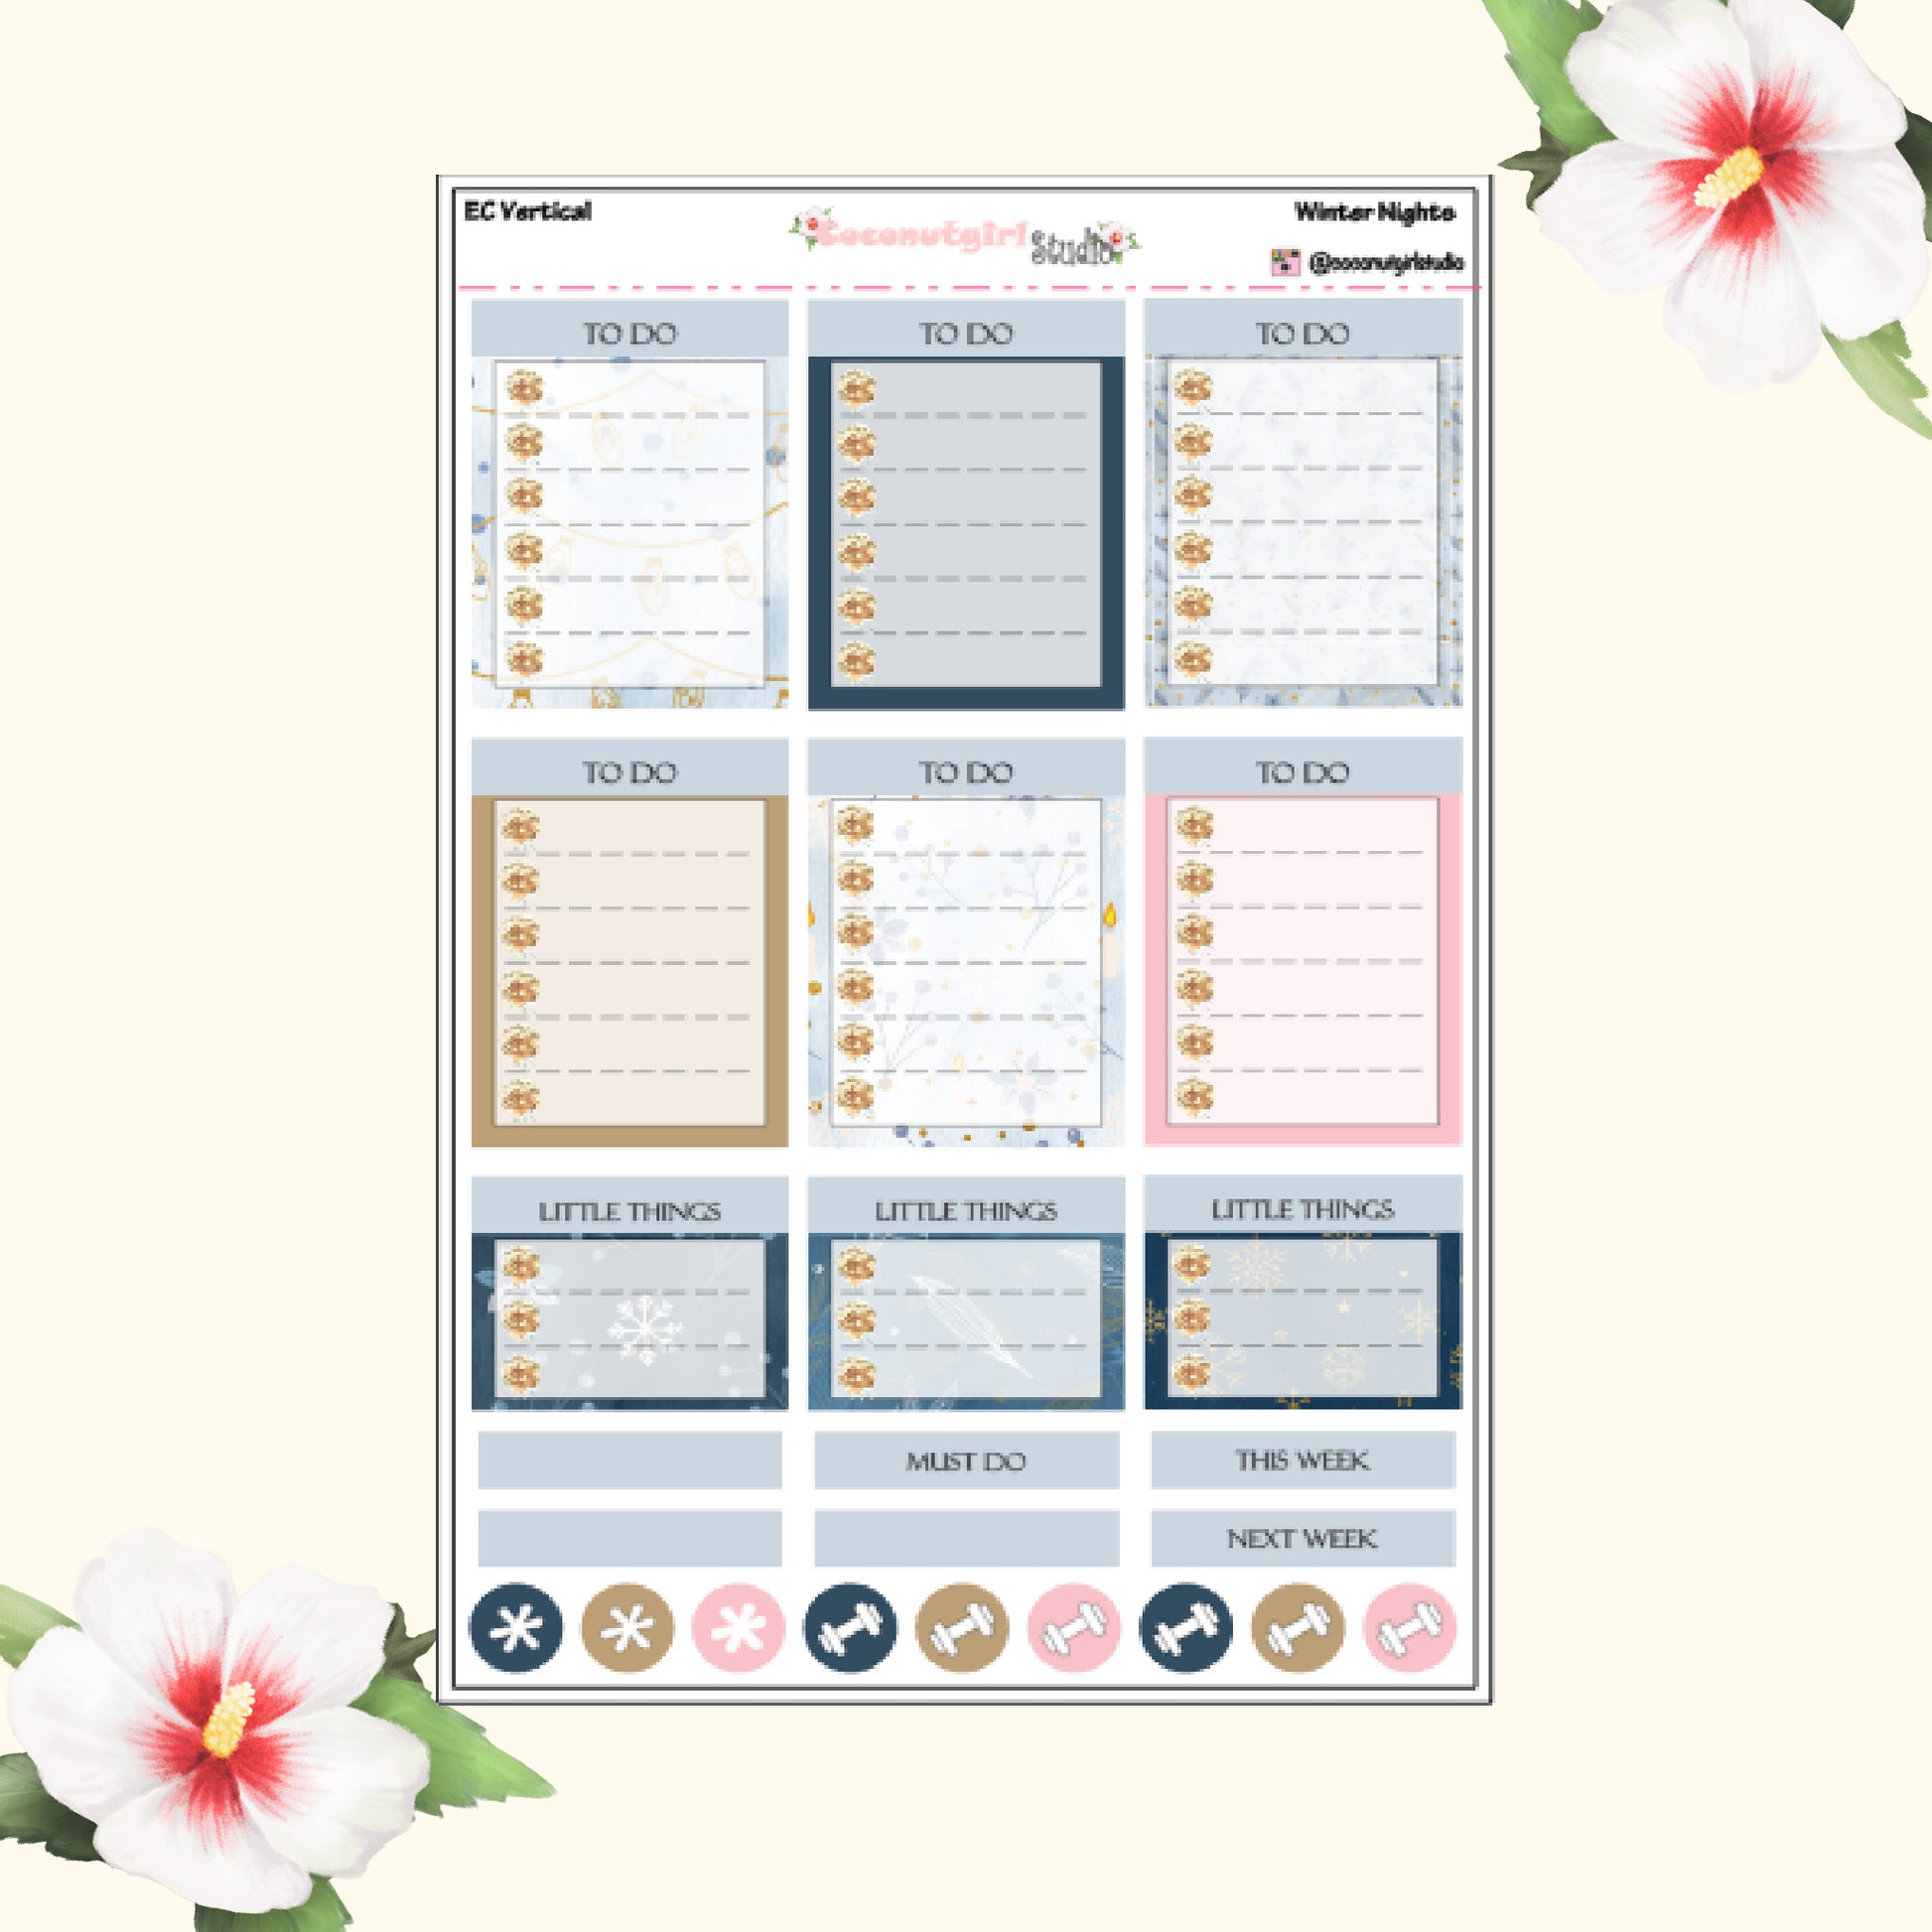Click the first navy dumbbell circle sticker

850,1628
